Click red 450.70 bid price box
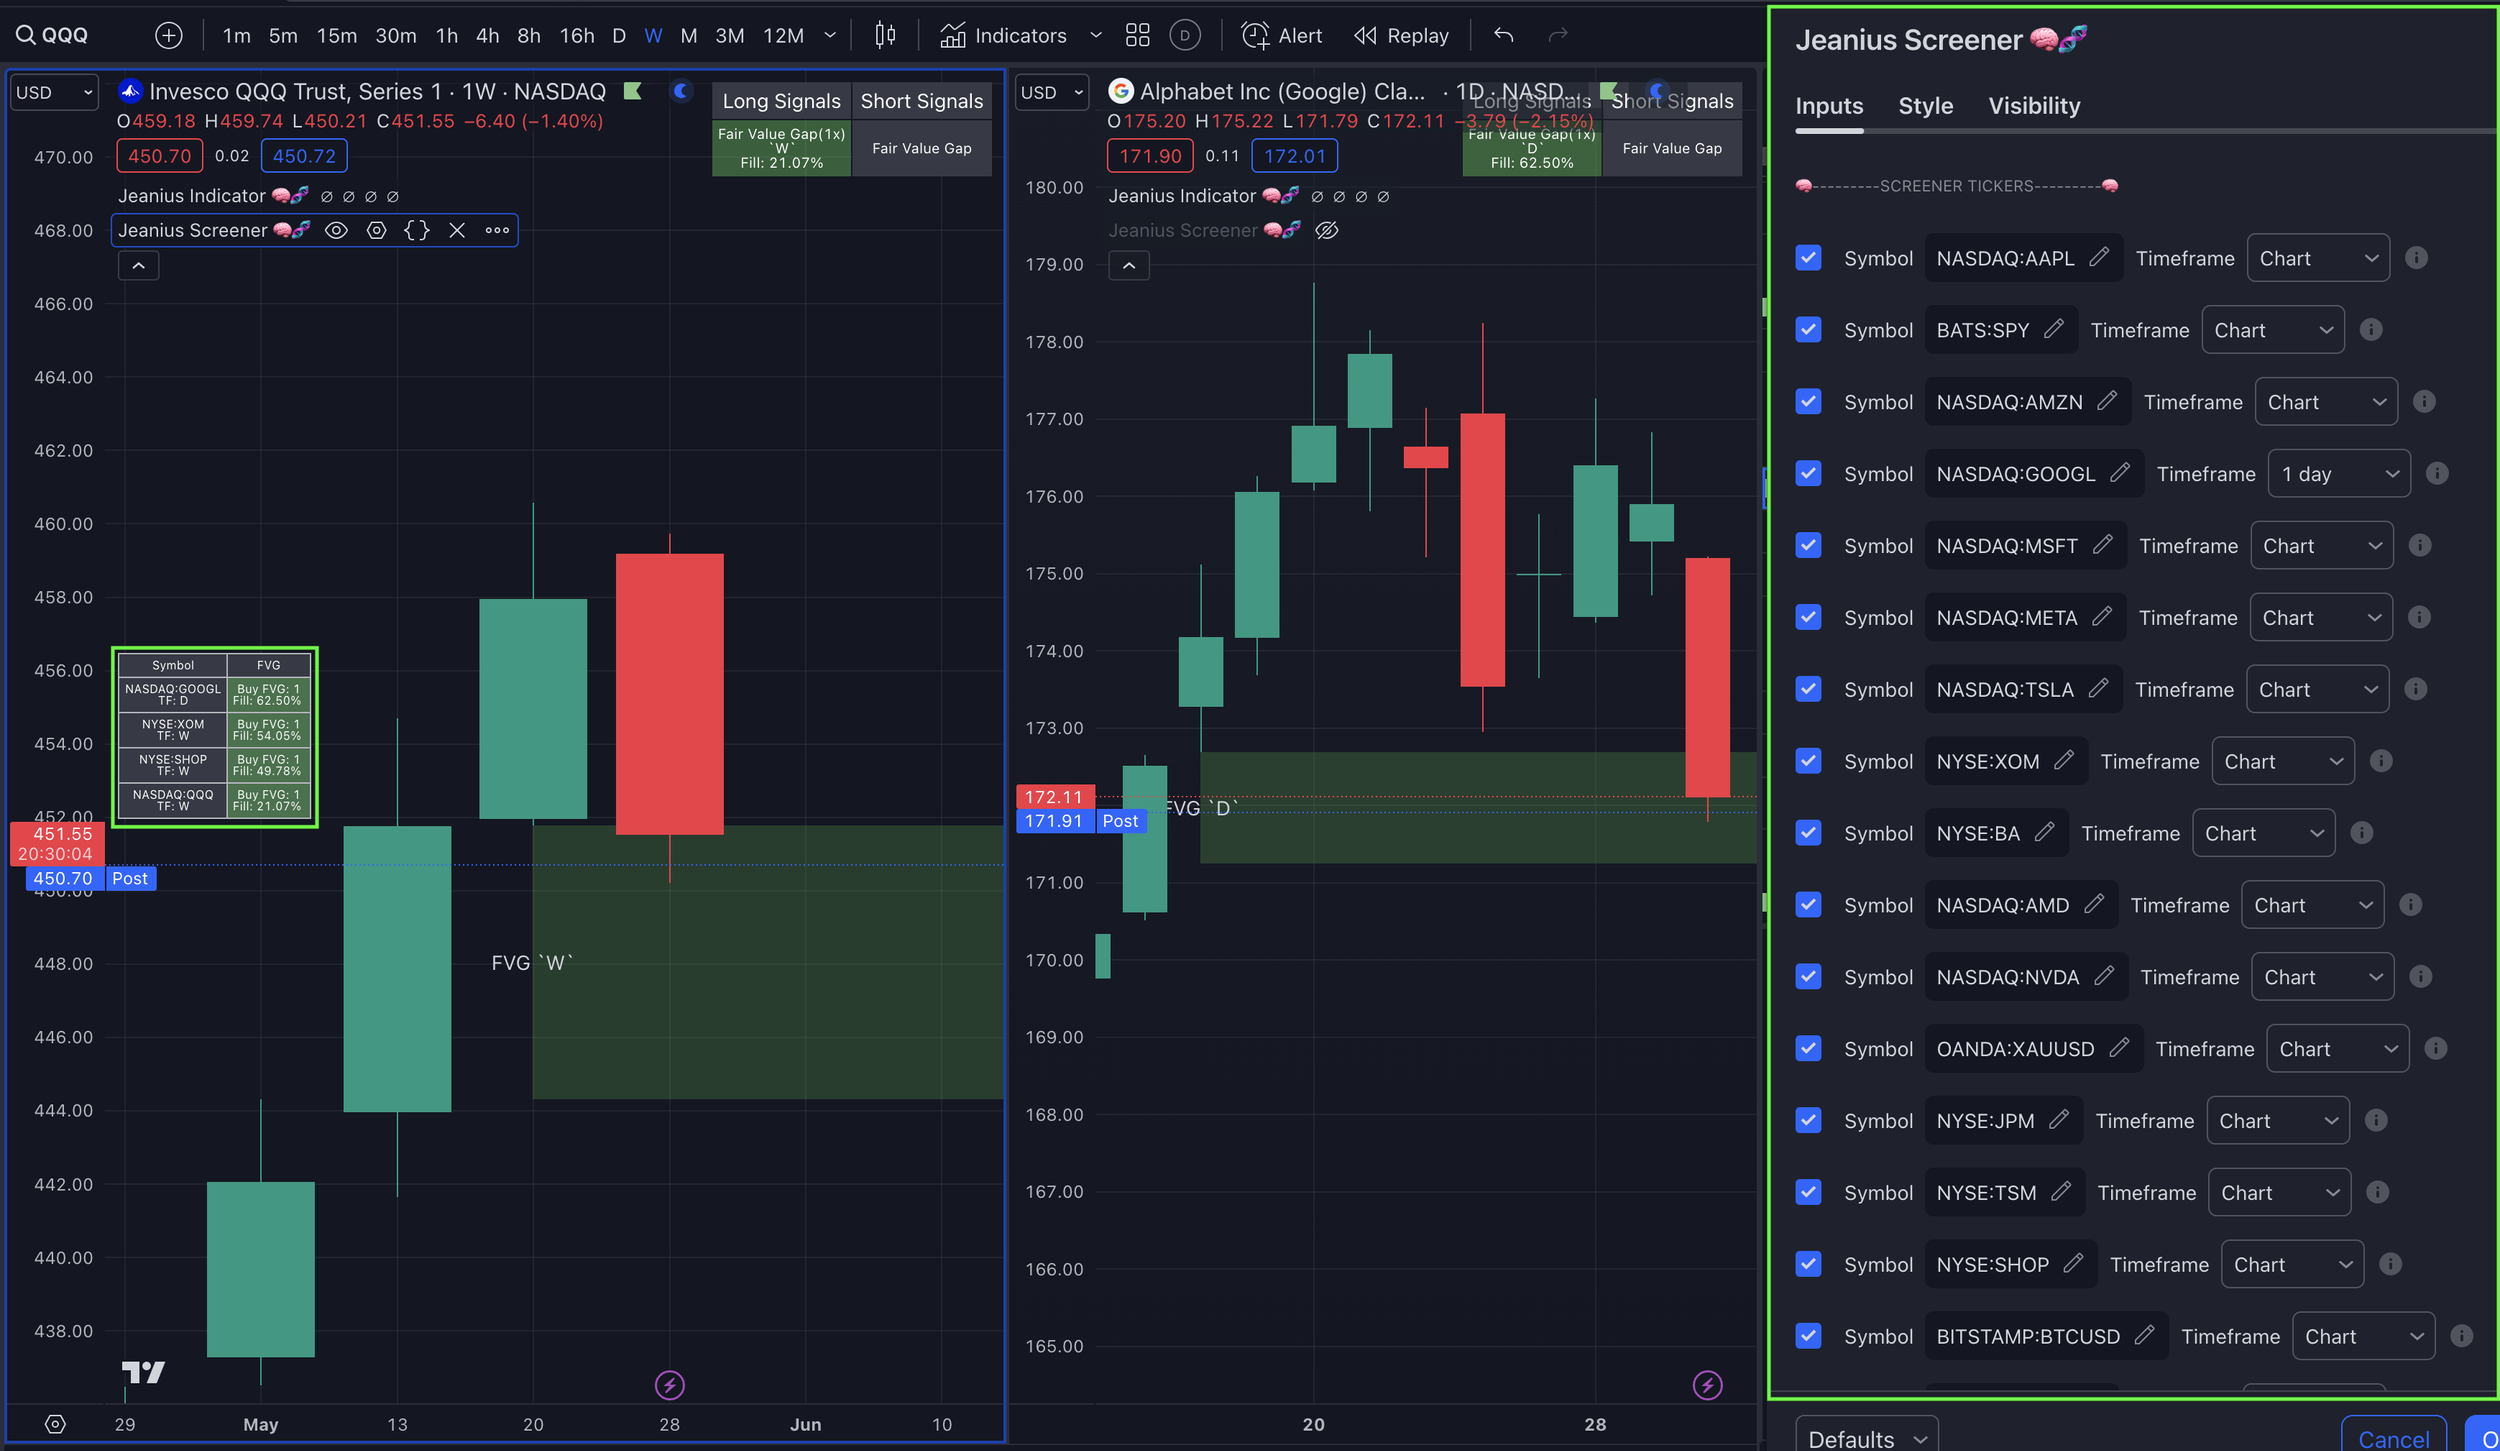This screenshot has width=2500, height=1451. point(159,156)
